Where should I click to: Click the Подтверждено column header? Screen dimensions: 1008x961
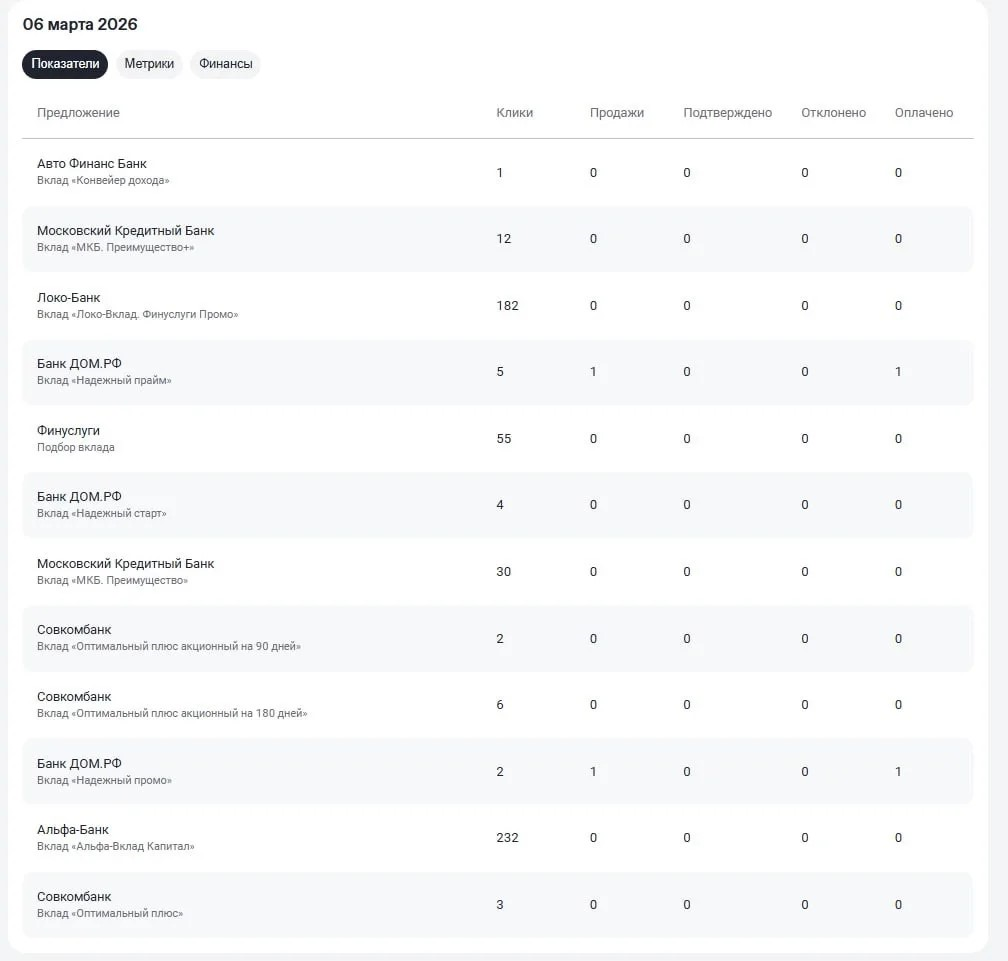[x=727, y=112]
